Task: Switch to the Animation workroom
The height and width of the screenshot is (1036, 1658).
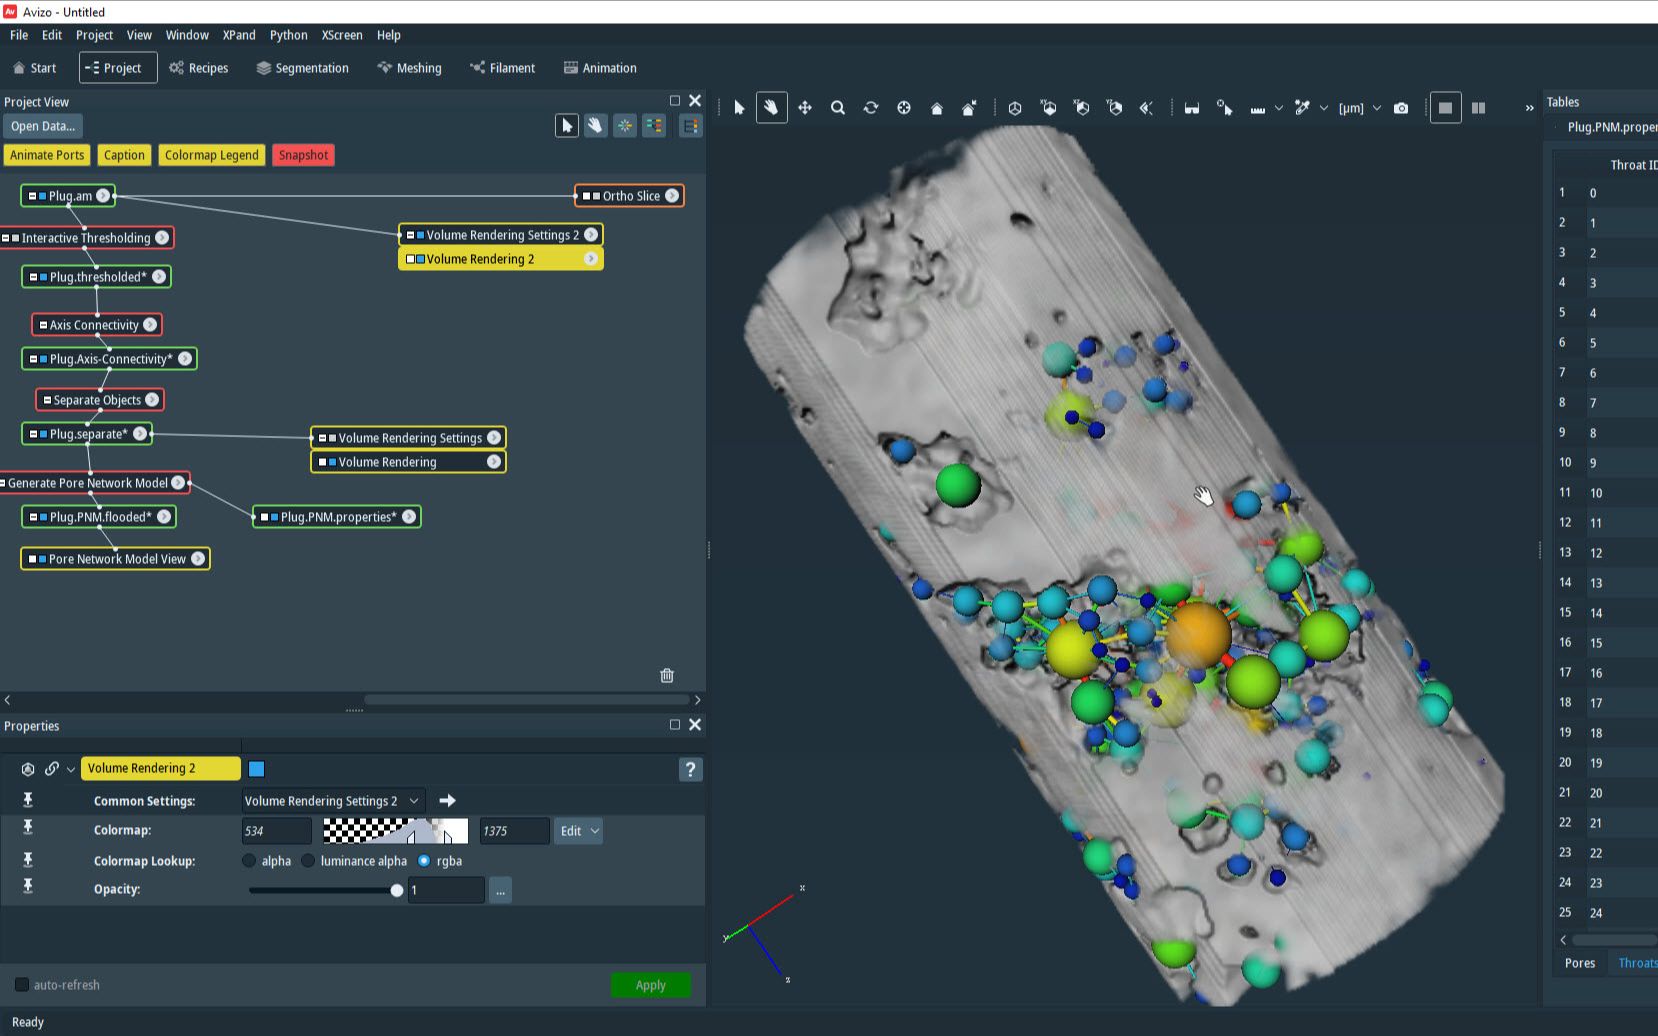Action: (600, 68)
